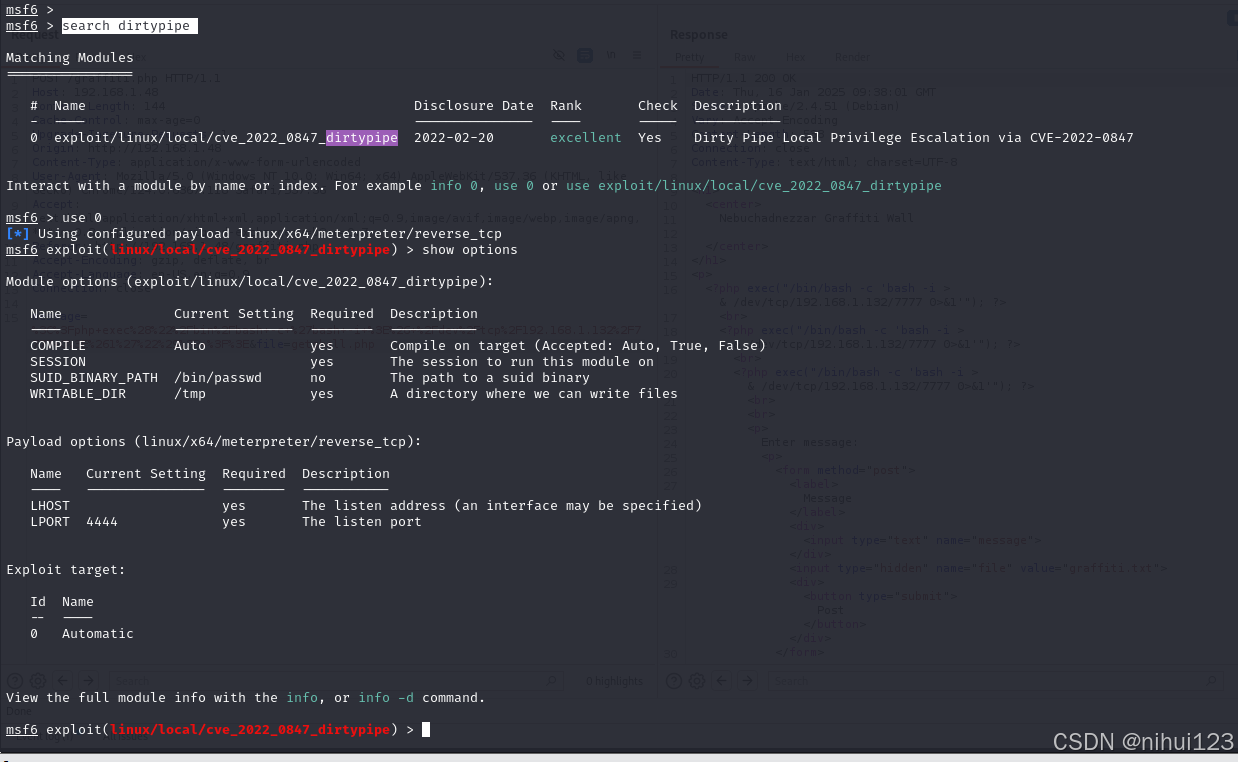Switch to the Raw tab in background Response panel
The height and width of the screenshot is (762, 1238).
click(744, 57)
